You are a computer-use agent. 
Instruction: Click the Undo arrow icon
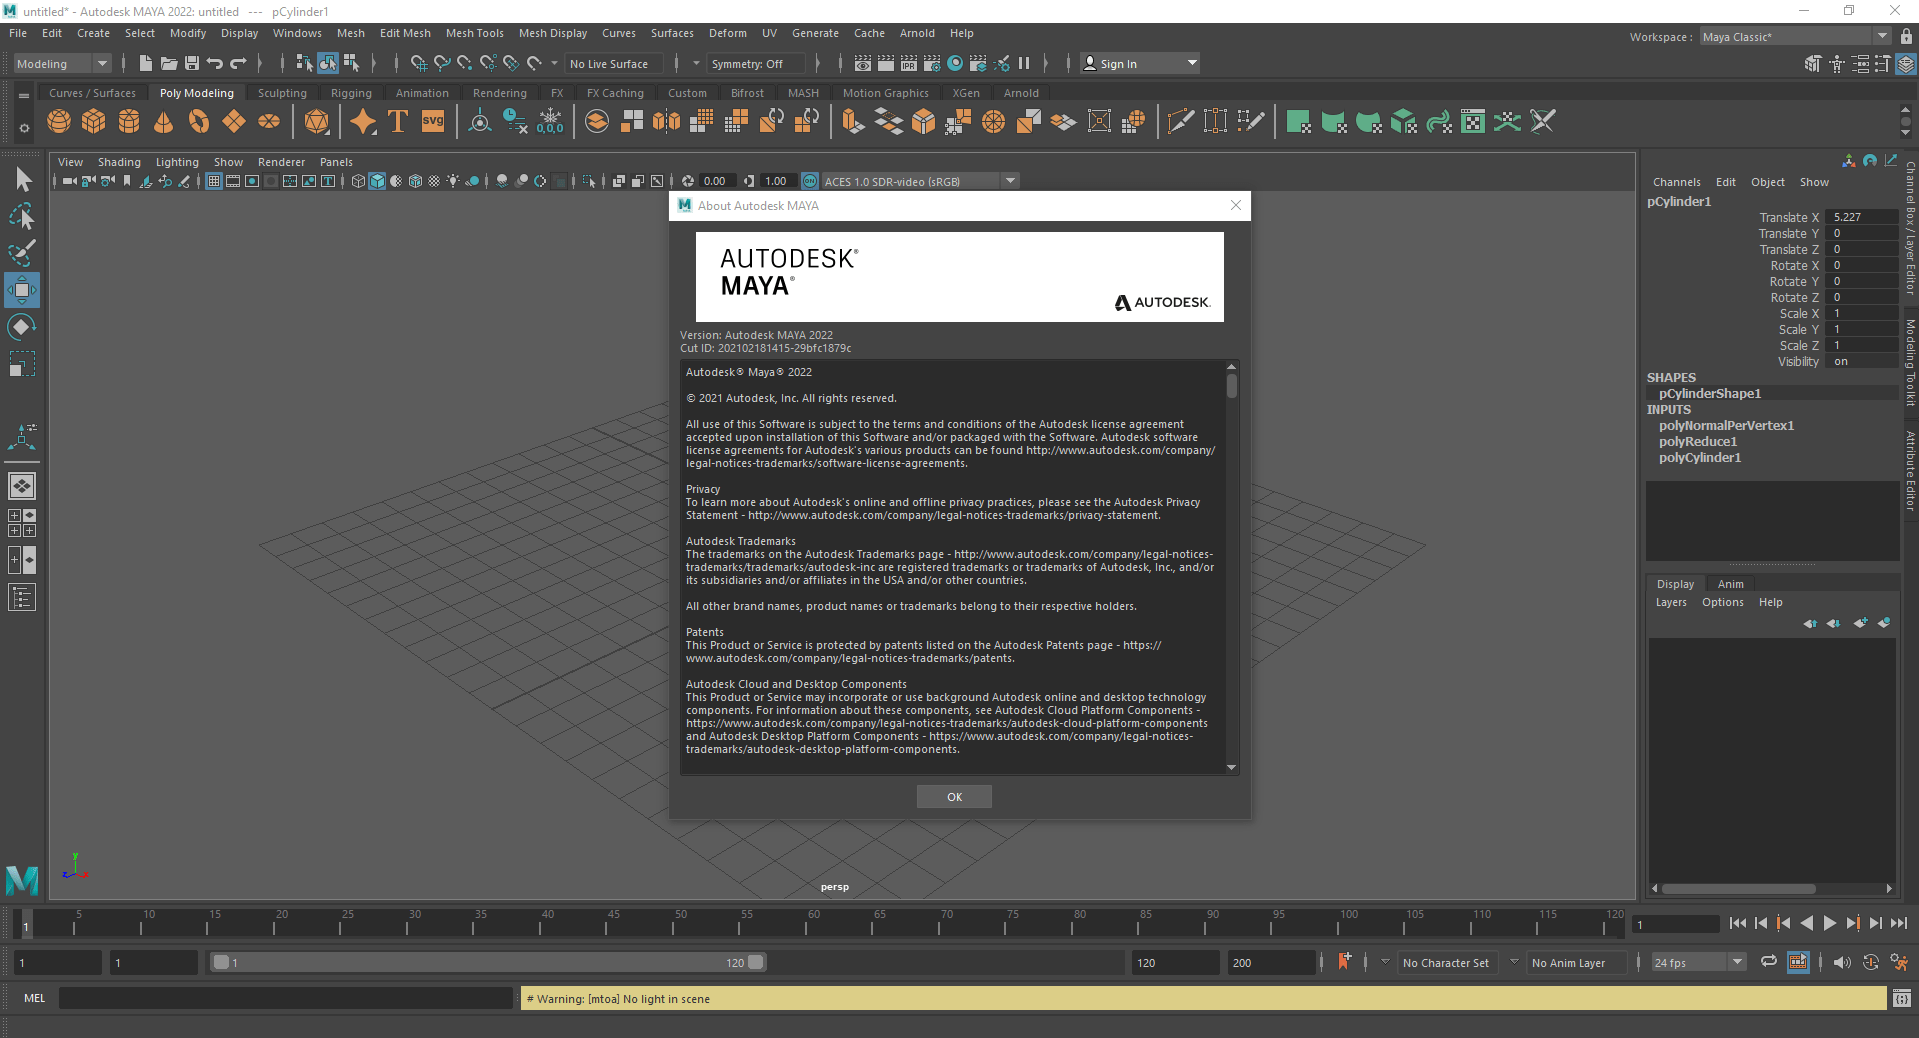coord(215,63)
